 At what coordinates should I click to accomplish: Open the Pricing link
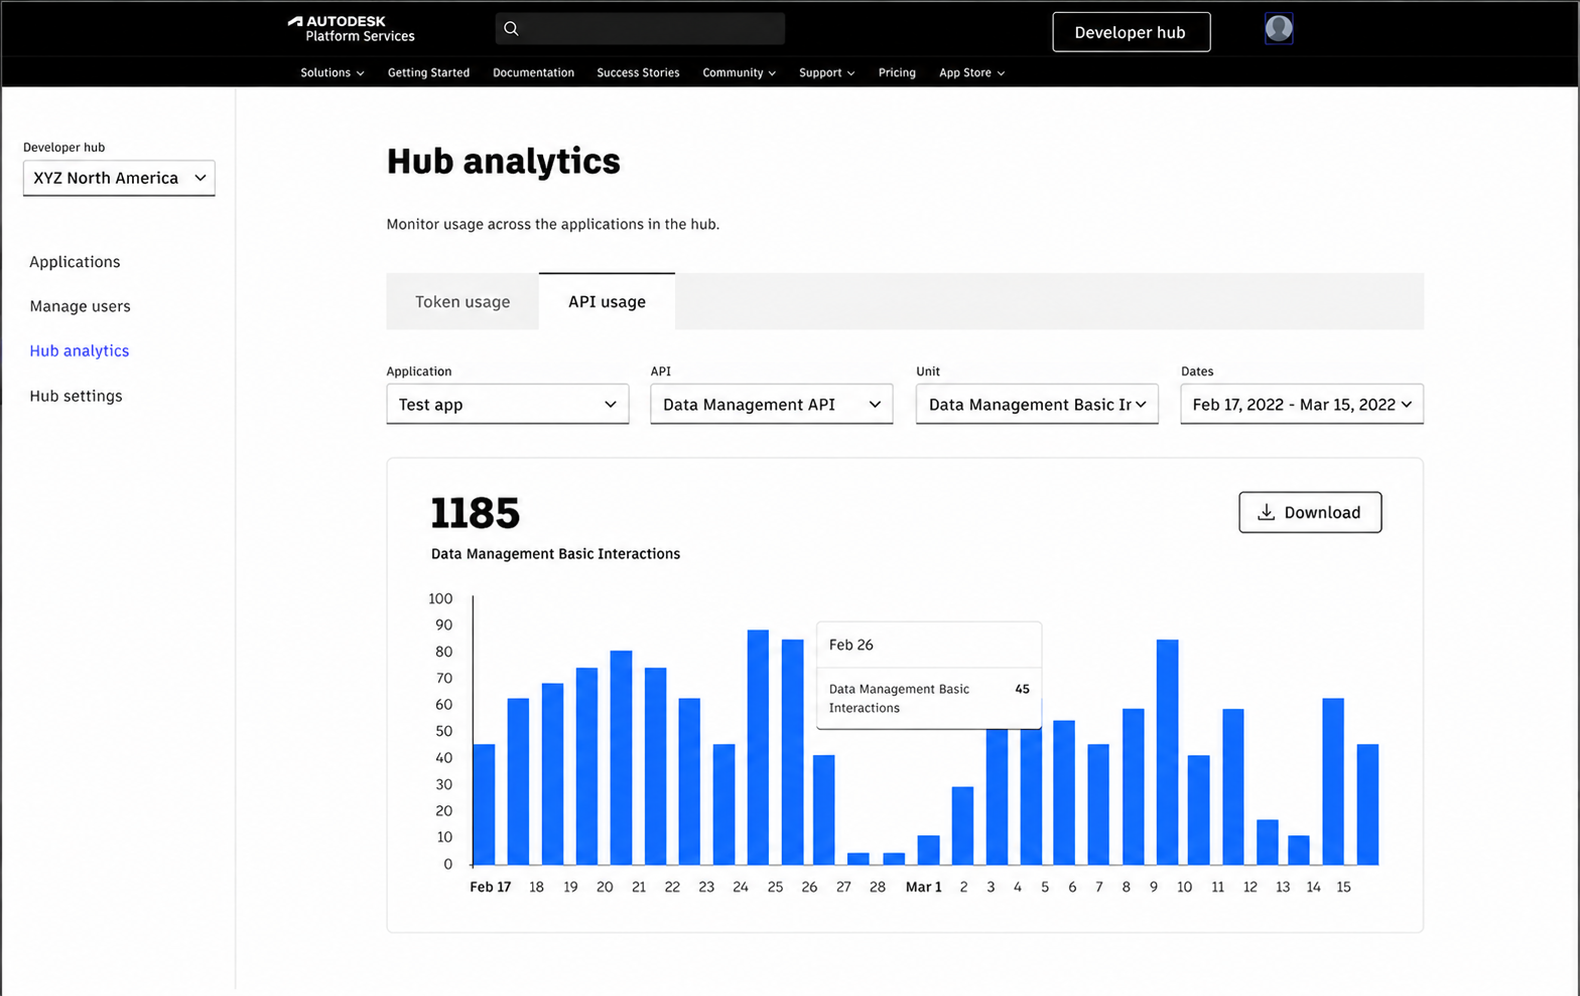coord(896,73)
